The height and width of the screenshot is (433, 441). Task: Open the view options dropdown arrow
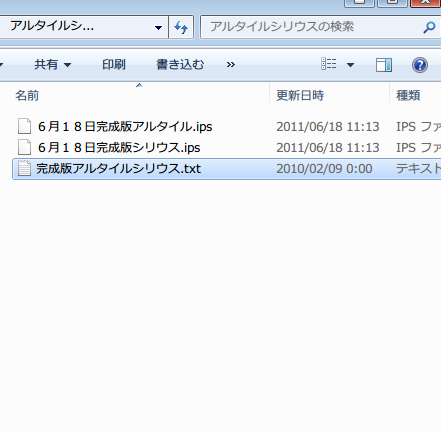350,65
